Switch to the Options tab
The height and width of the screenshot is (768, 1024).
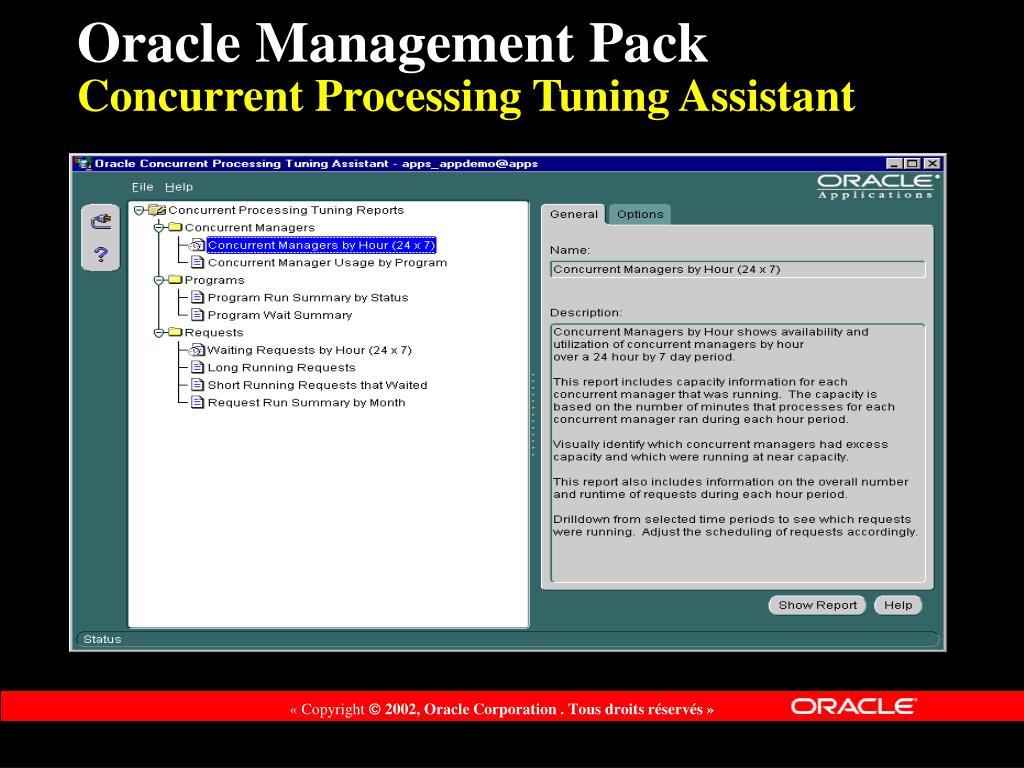[x=640, y=214]
